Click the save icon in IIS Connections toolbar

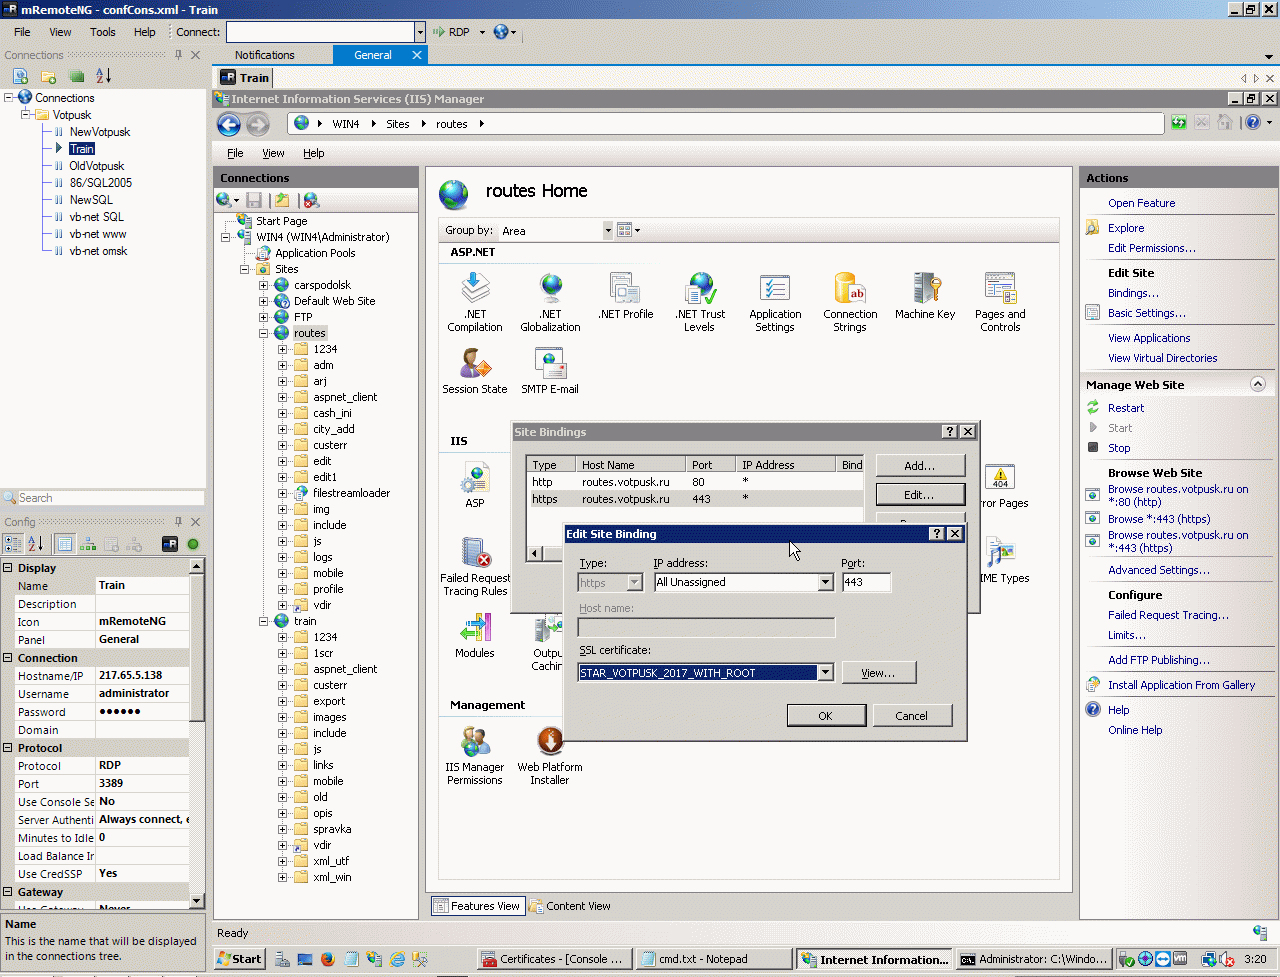tap(255, 200)
